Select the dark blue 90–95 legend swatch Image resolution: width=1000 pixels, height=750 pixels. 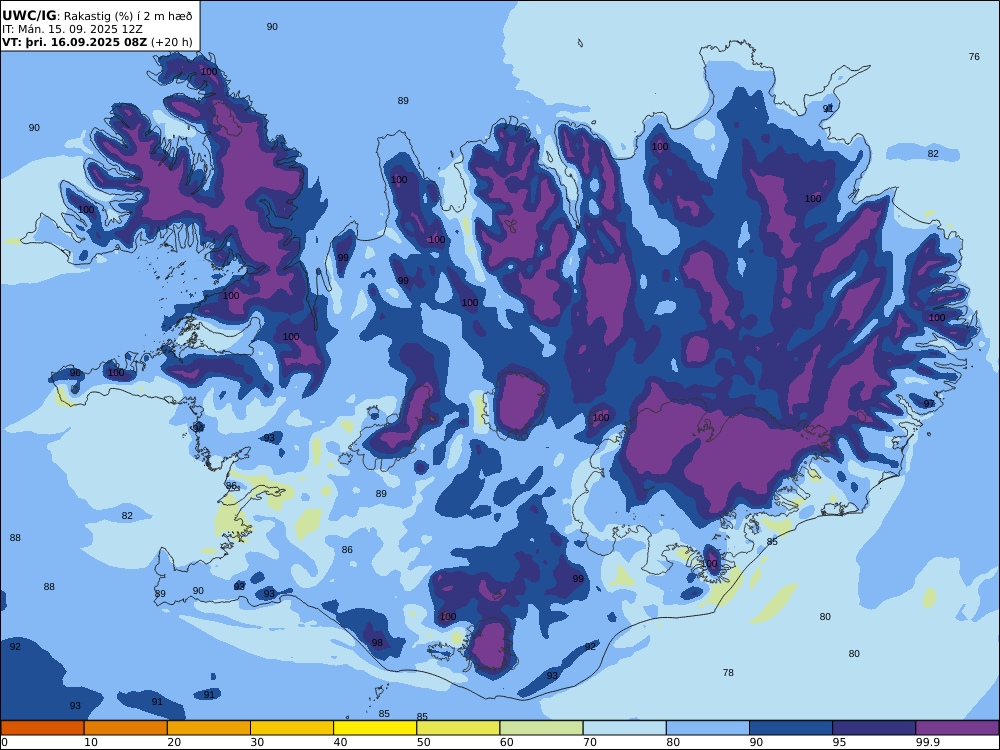click(x=791, y=728)
